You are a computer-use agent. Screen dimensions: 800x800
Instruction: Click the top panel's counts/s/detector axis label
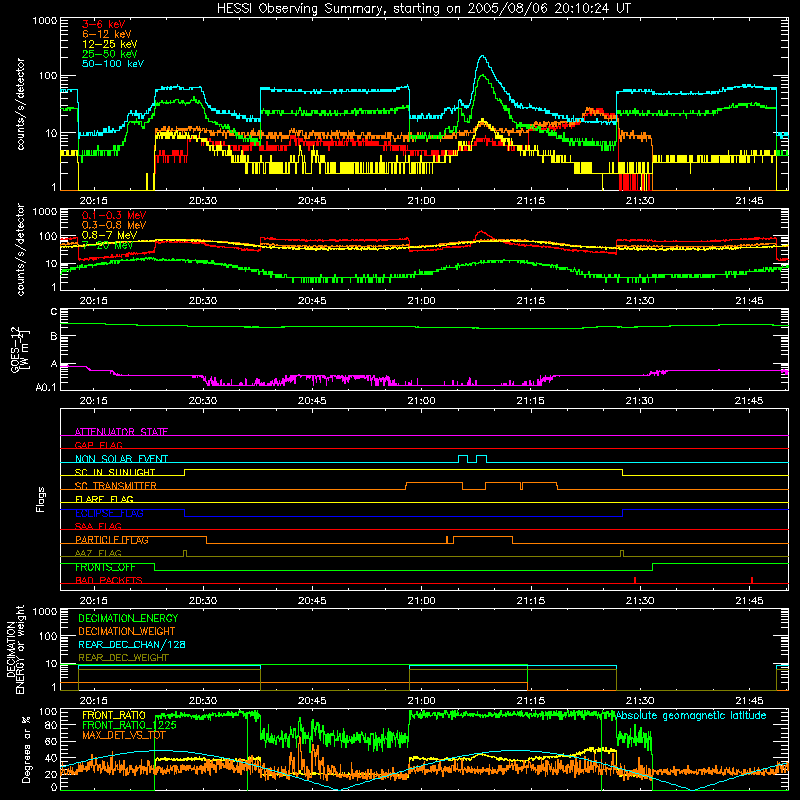tap(20, 104)
